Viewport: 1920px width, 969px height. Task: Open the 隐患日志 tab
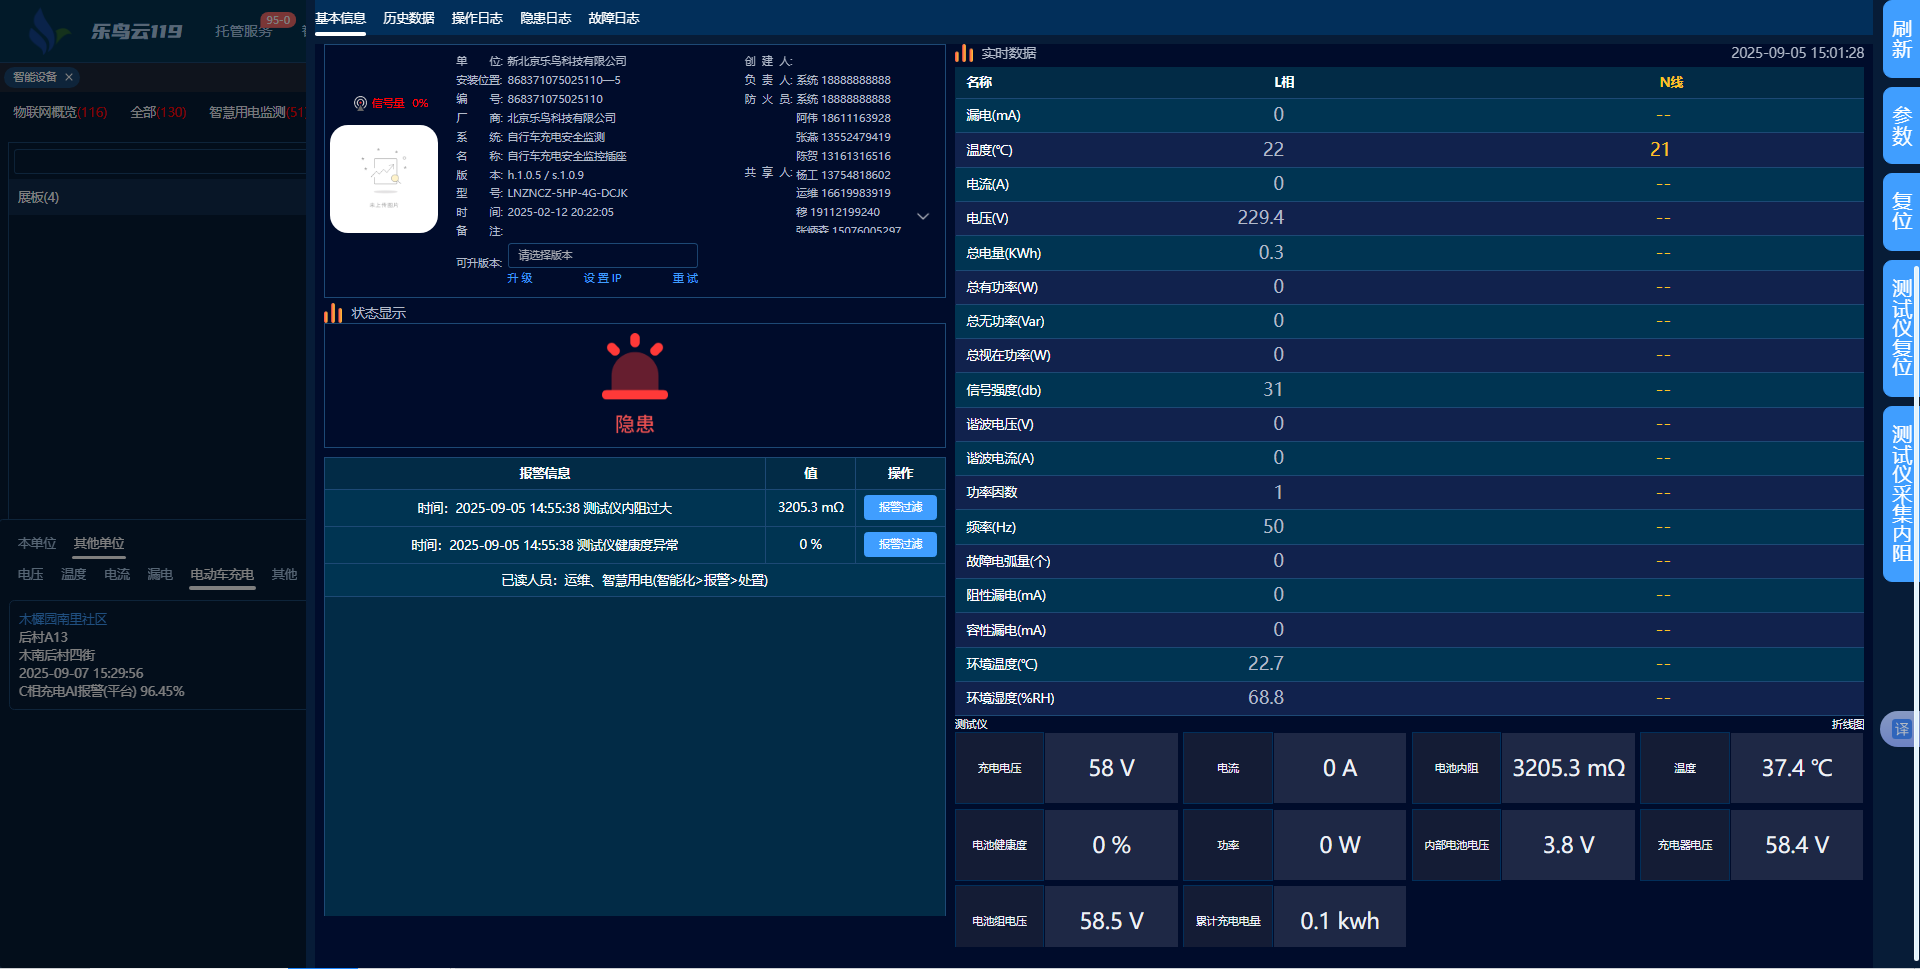pyautogui.click(x=545, y=18)
